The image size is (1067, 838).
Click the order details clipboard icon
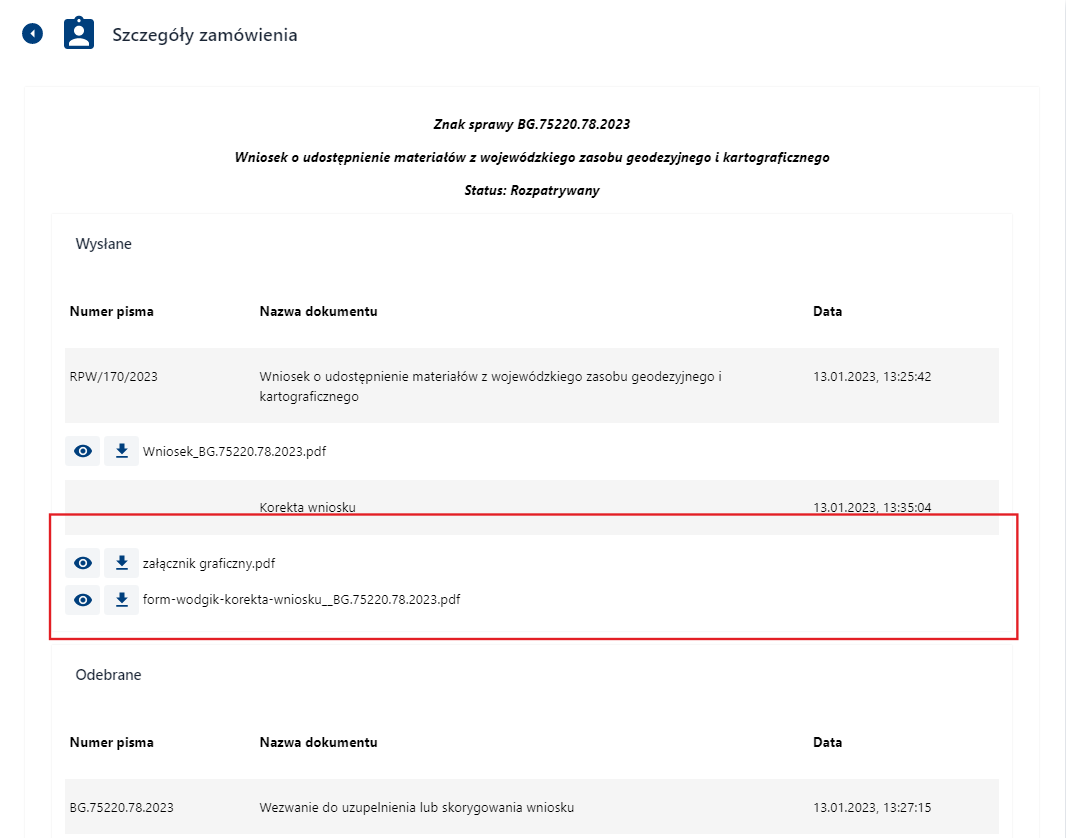(x=79, y=34)
